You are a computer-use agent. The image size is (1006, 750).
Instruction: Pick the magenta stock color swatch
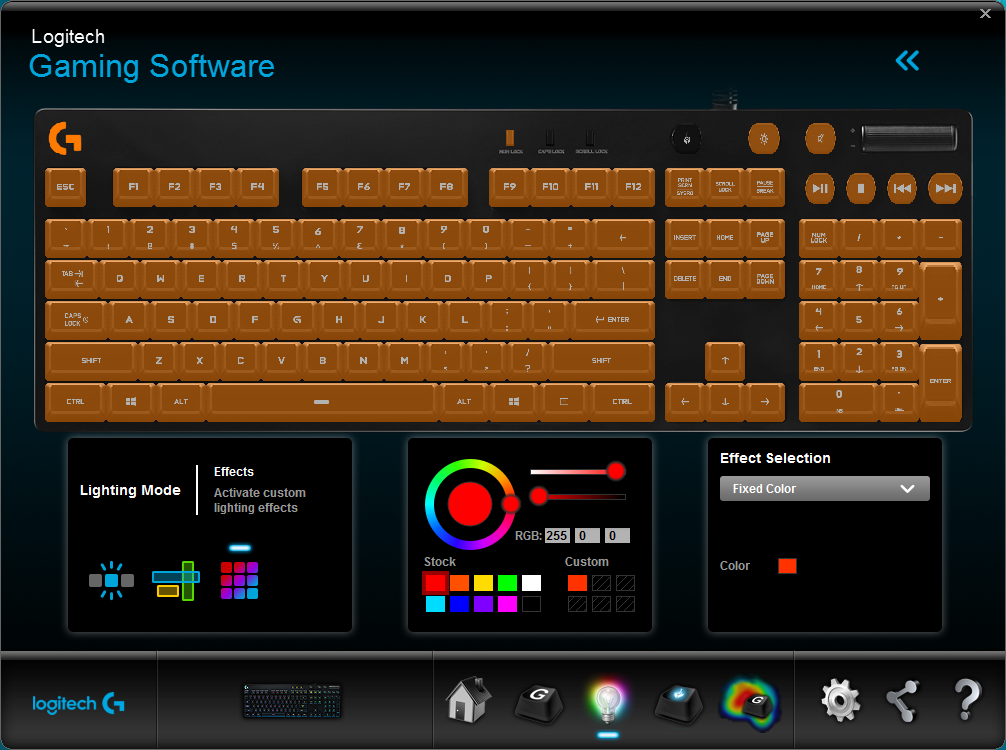click(507, 604)
